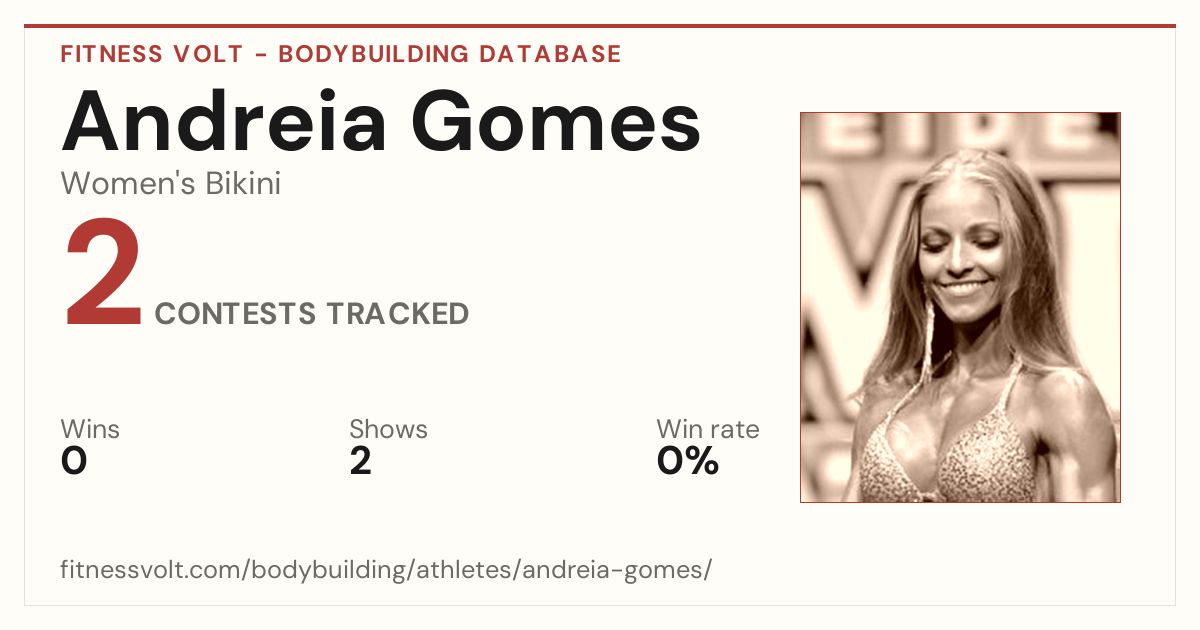Click the Contests Tracked label
1200x630 pixels.
pyautogui.click(x=312, y=314)
